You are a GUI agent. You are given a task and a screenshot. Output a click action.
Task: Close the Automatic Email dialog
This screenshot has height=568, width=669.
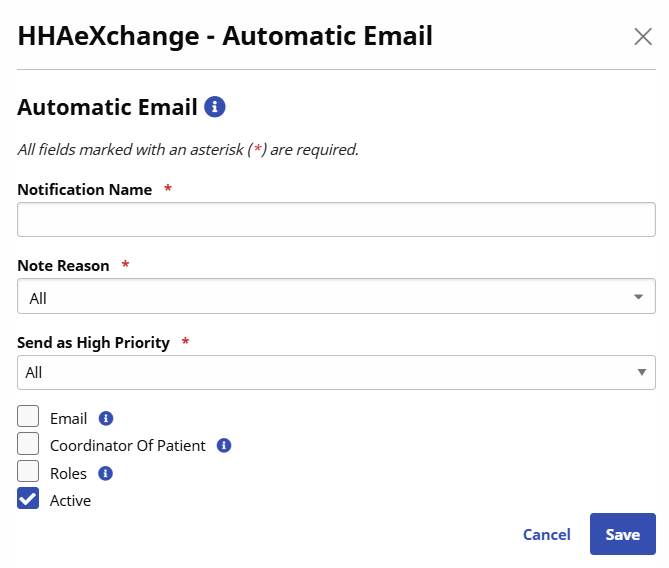[643, 38]
